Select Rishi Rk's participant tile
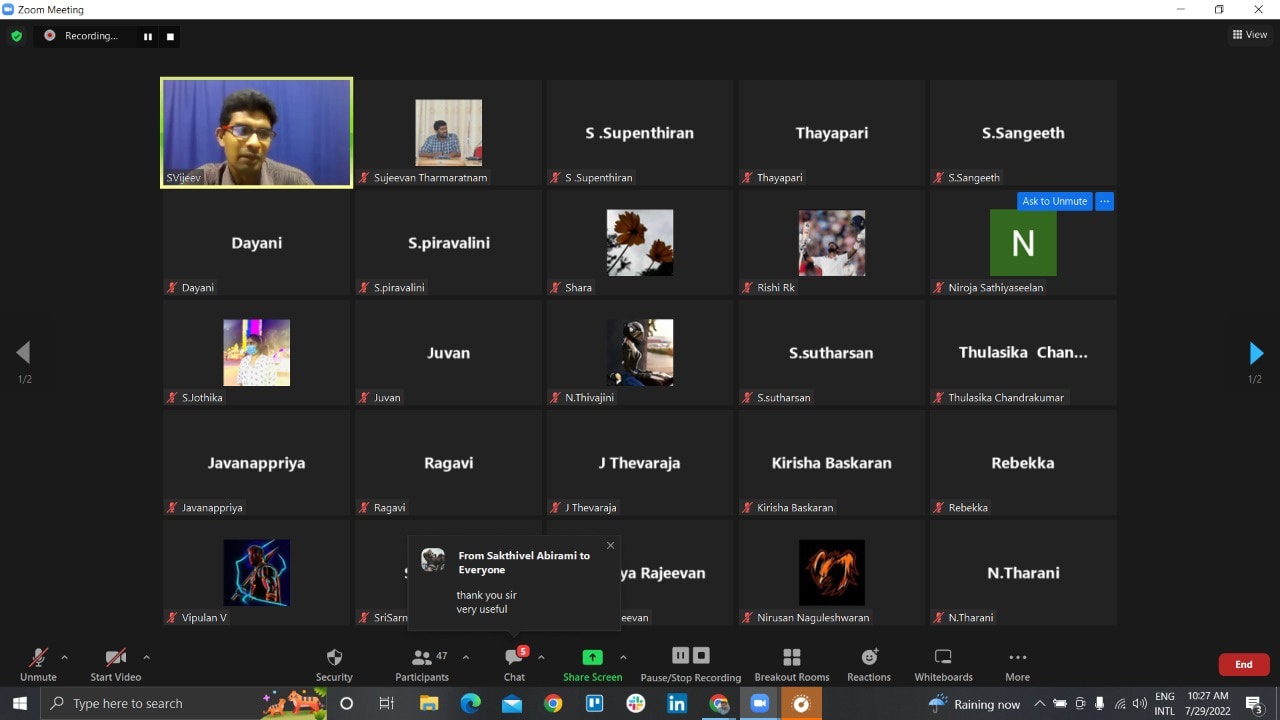The width and height of the screenshot is (1280, 720). click(831, 243)
